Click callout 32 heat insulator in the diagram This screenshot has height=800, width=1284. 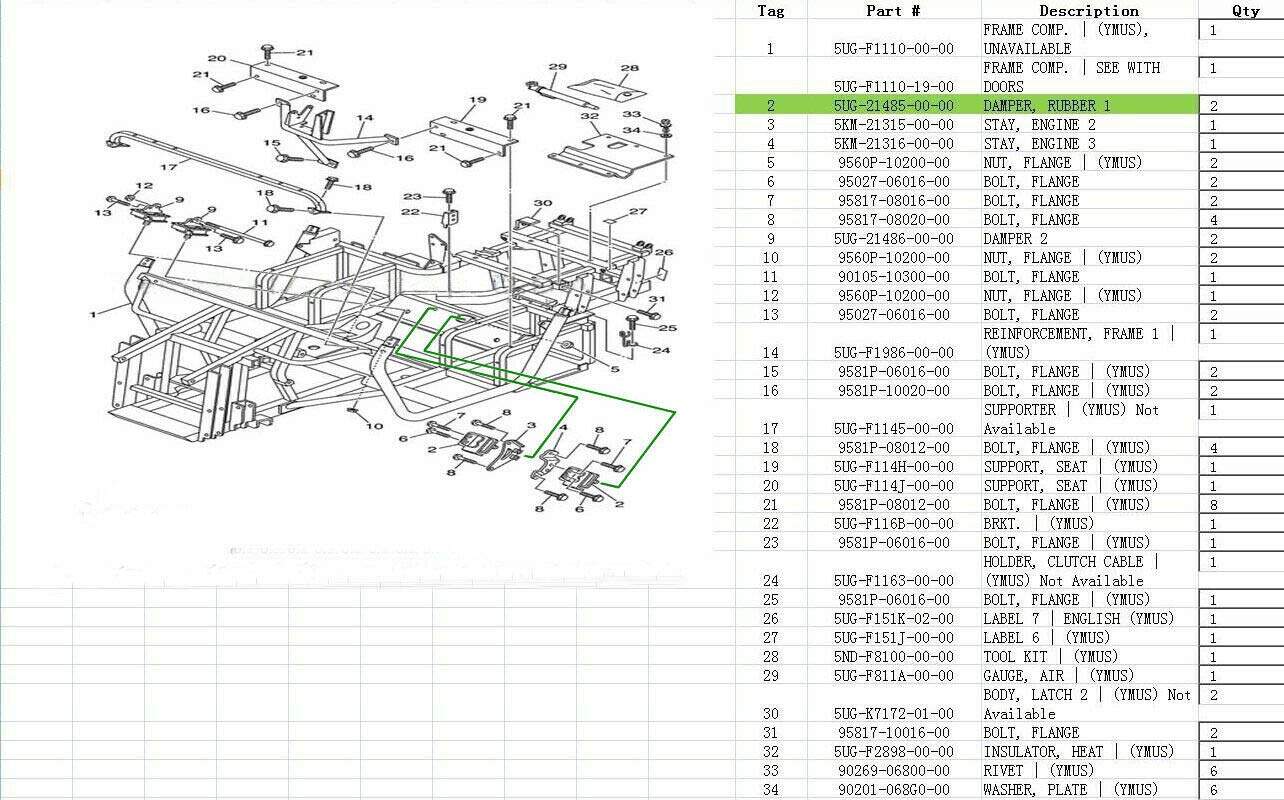(590, 116)
